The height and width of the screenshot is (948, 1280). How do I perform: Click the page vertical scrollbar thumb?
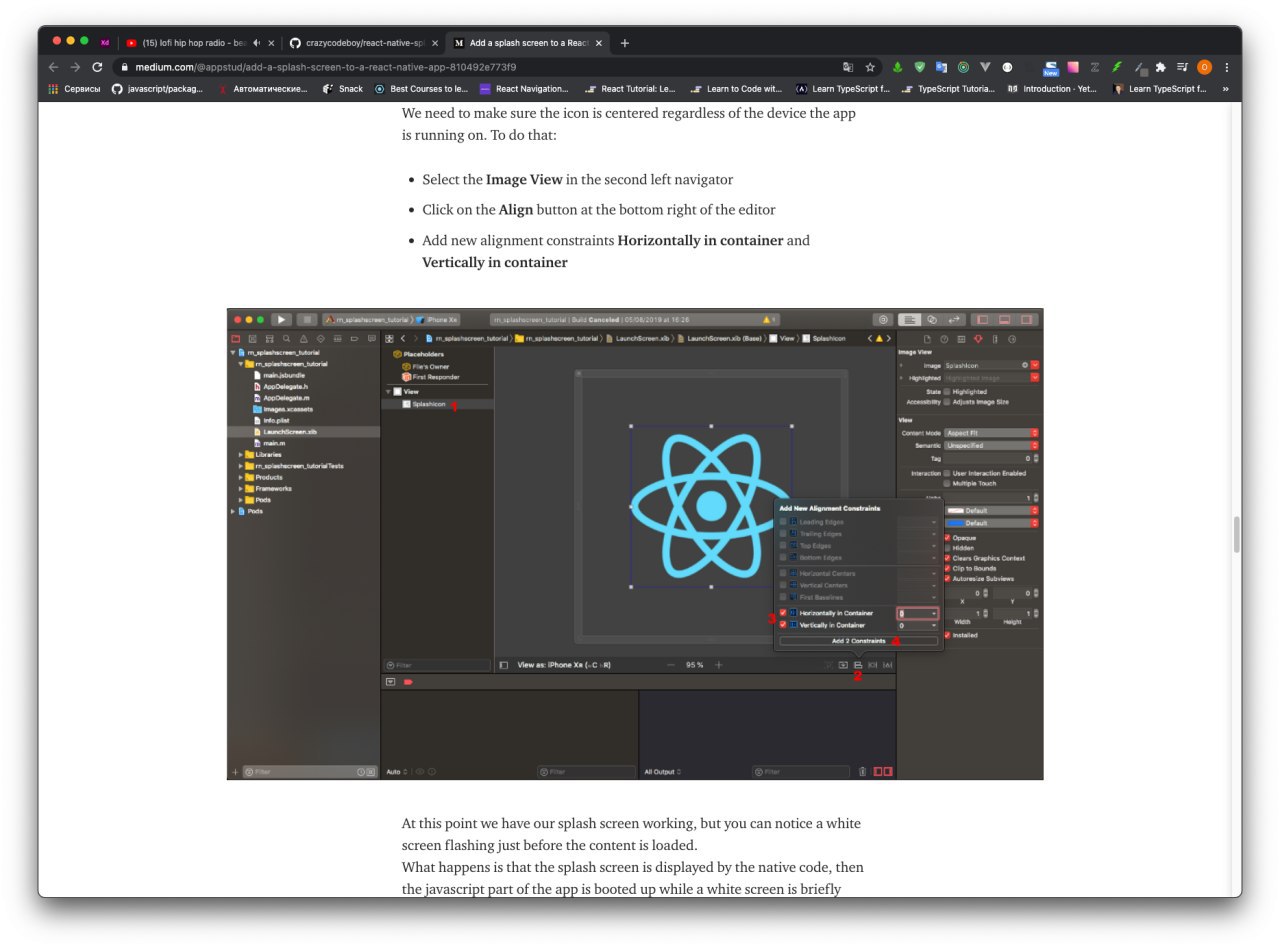coord(1236,535)
